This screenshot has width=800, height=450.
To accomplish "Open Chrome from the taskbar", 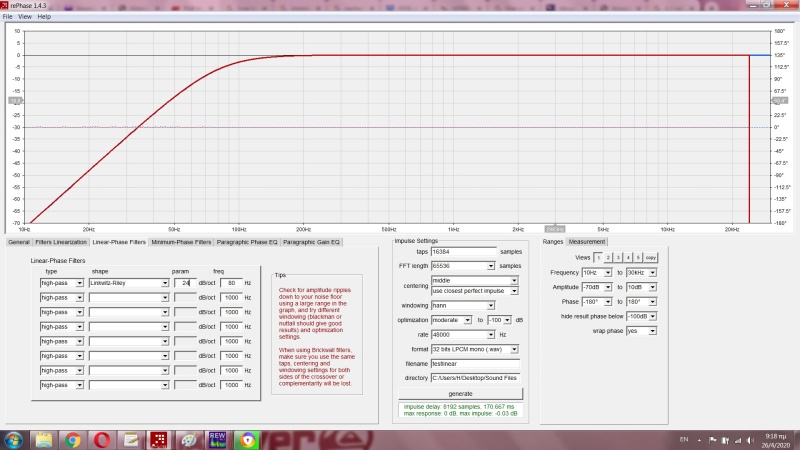I will 73,439.
